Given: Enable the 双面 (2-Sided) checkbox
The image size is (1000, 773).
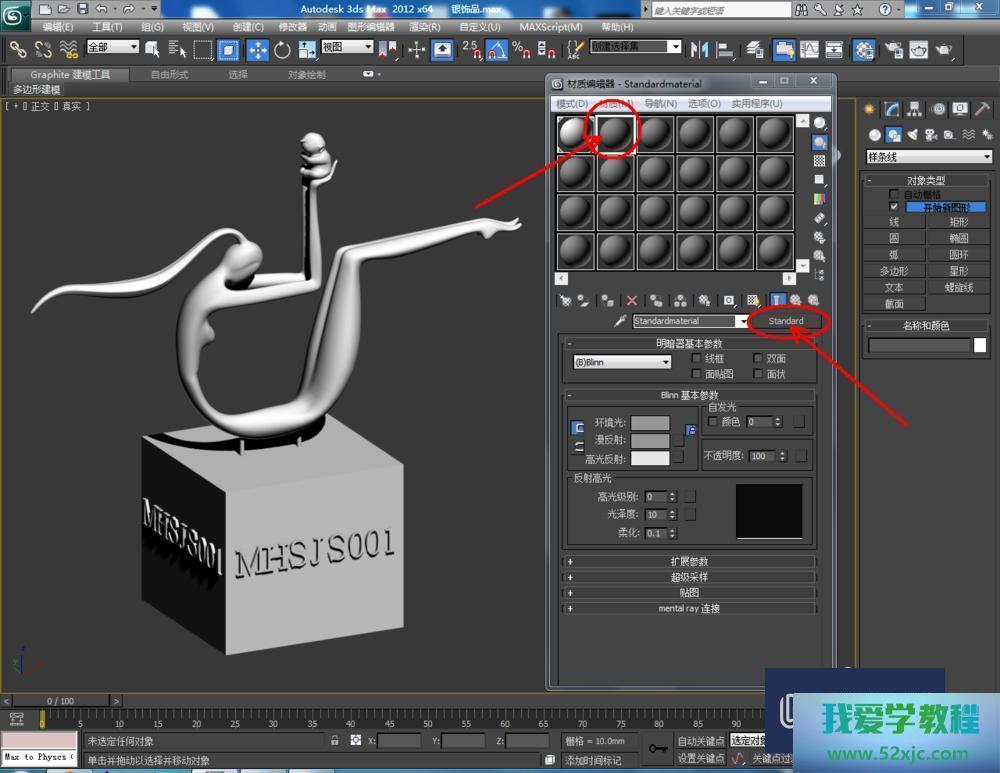Looking at the screenshot, I should [758, 358].
